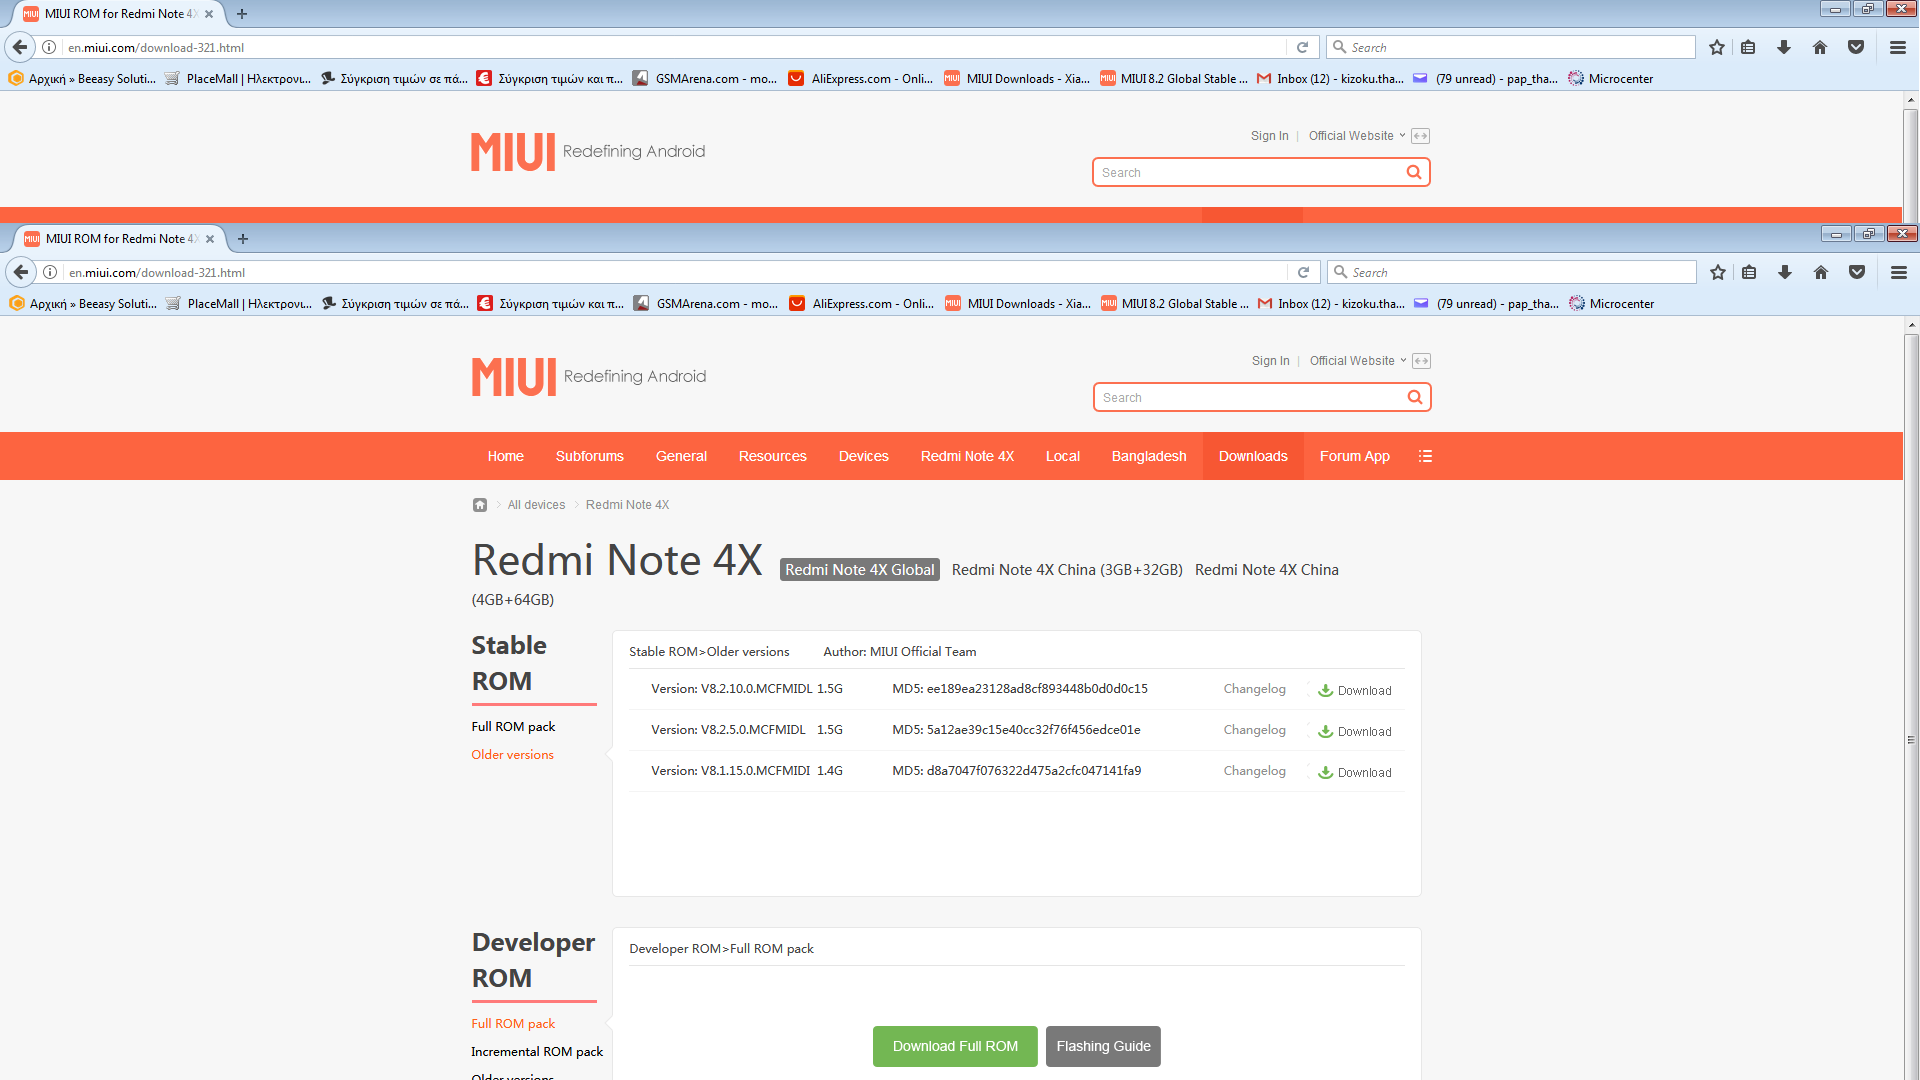The width and height of the screenshot is (1920, 1080).
Task: Open the list icon after Forum App
Action: [x=1426, y=456]
